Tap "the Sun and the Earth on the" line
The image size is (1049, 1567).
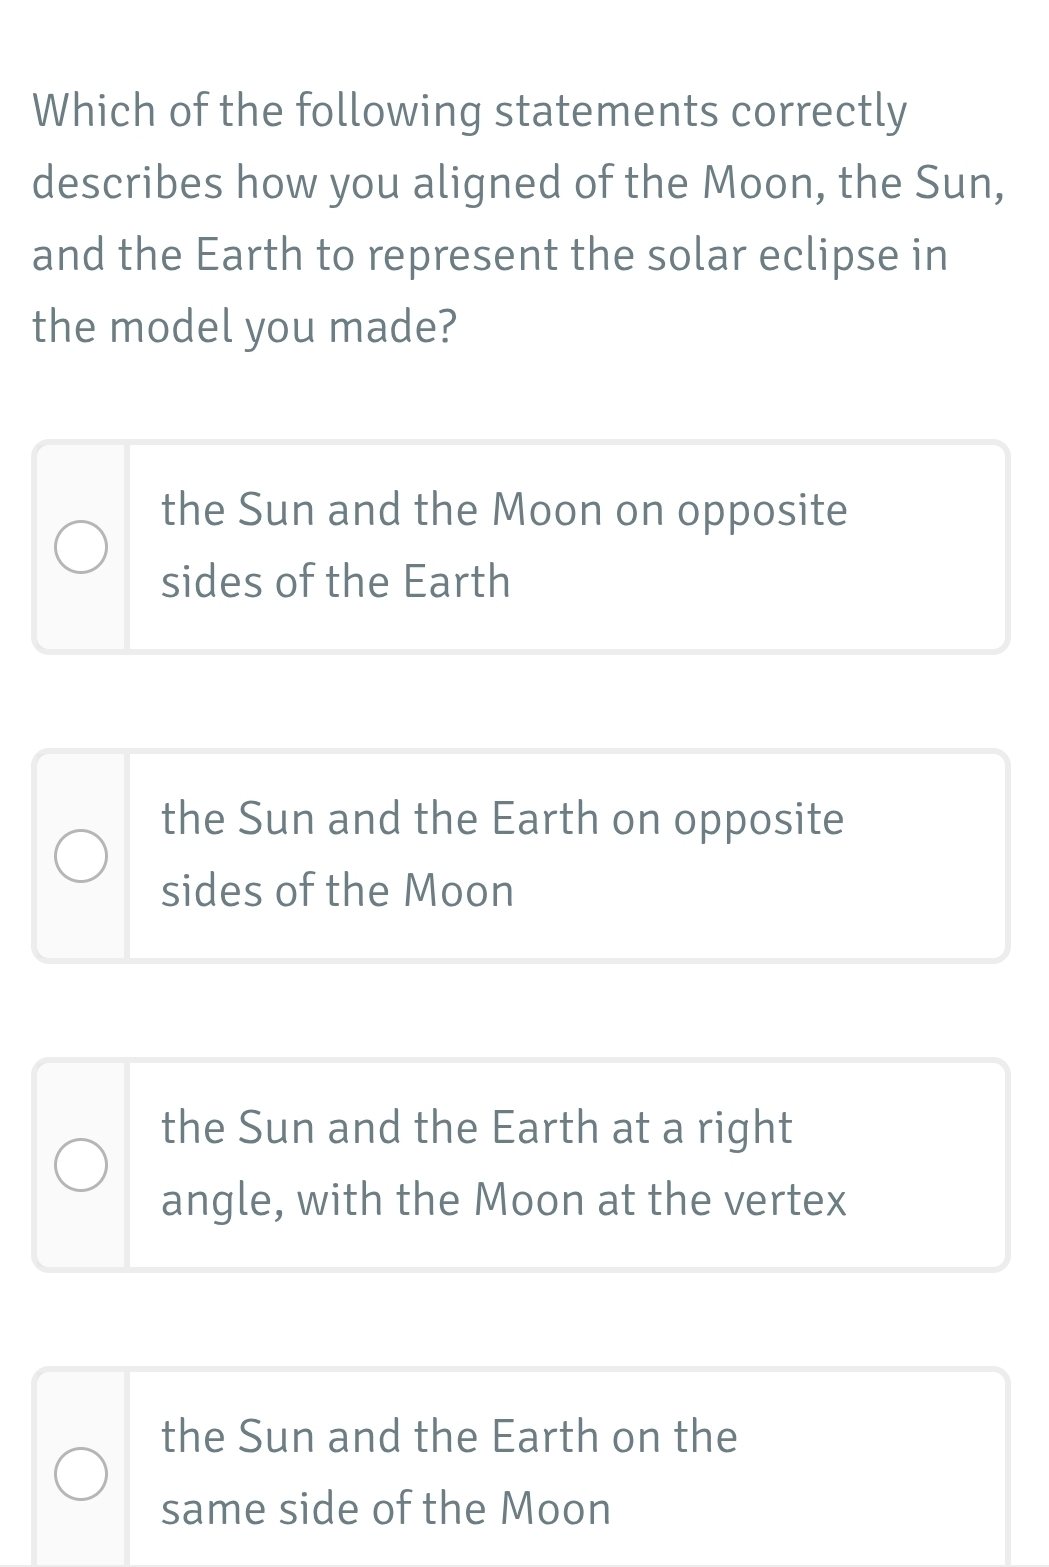pos(449,1437)
